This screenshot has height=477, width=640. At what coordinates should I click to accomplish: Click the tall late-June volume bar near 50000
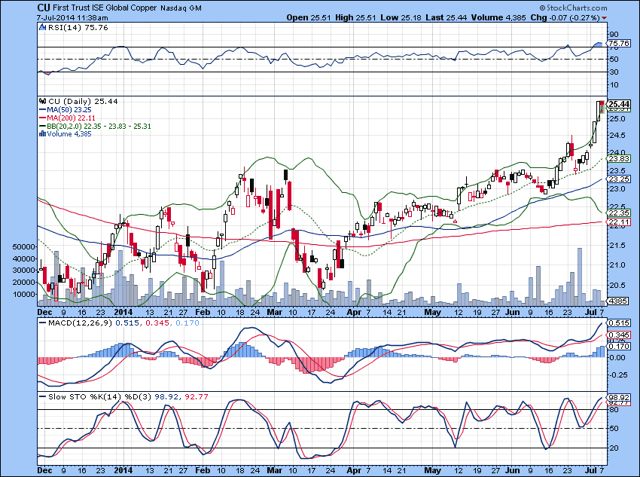[x=579, y=277]
